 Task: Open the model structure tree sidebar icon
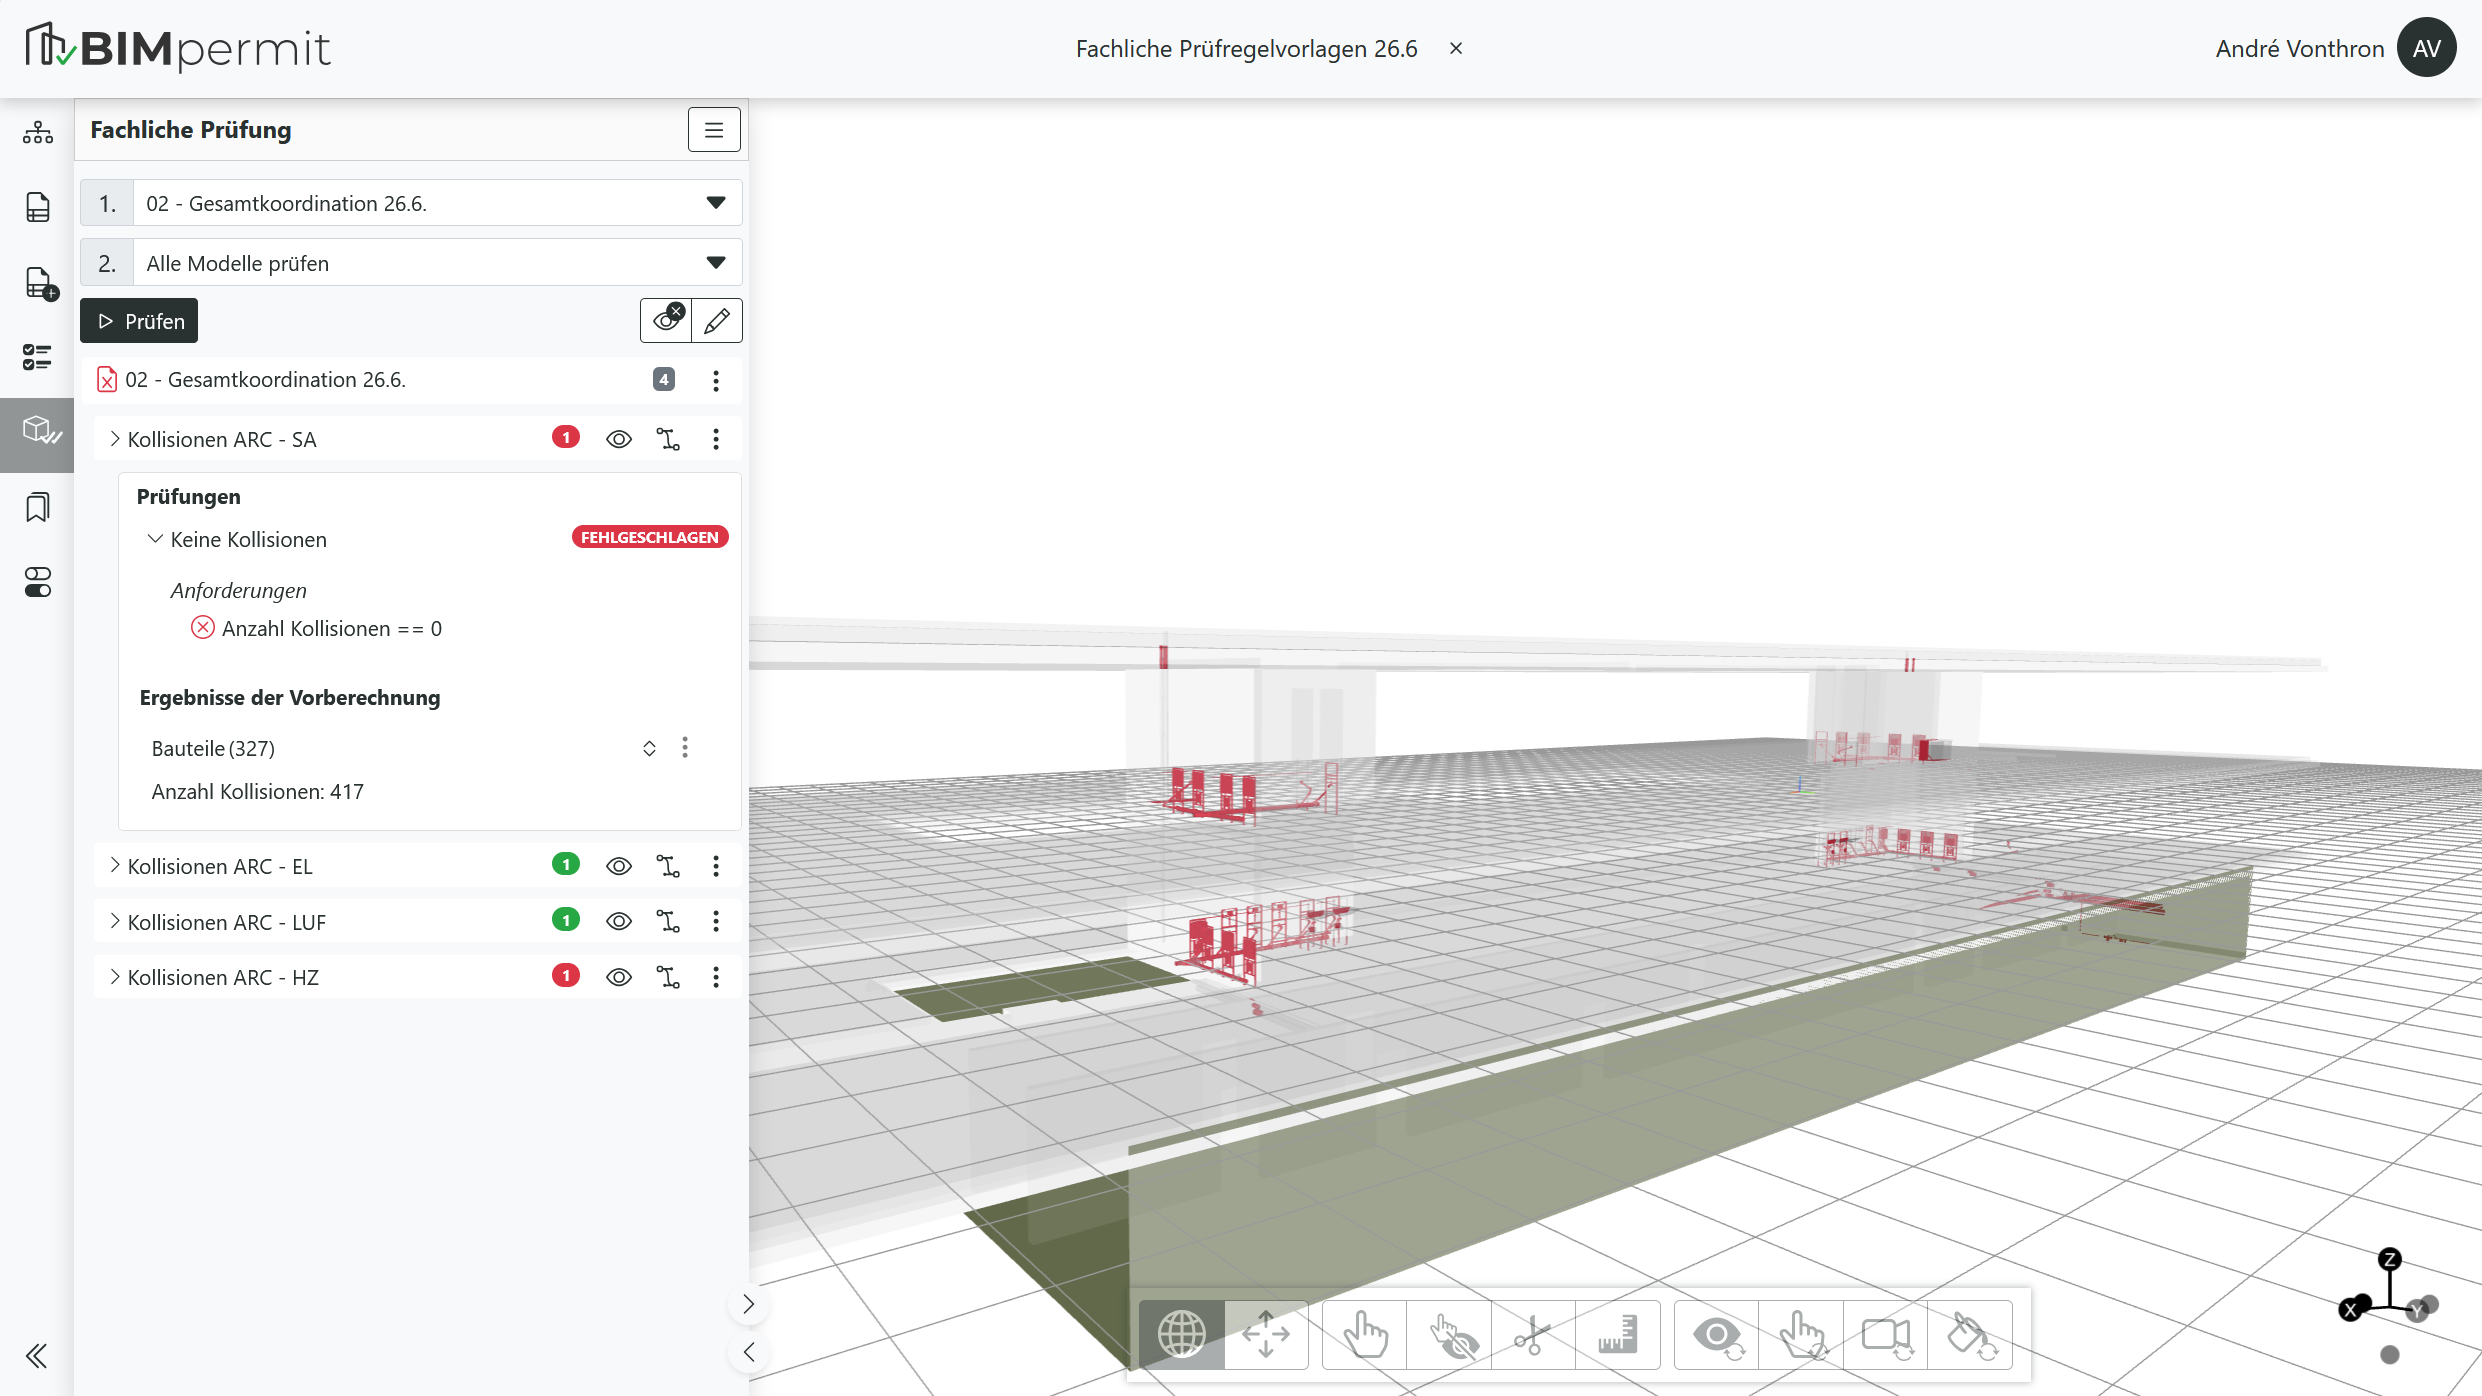click(37, 132)
